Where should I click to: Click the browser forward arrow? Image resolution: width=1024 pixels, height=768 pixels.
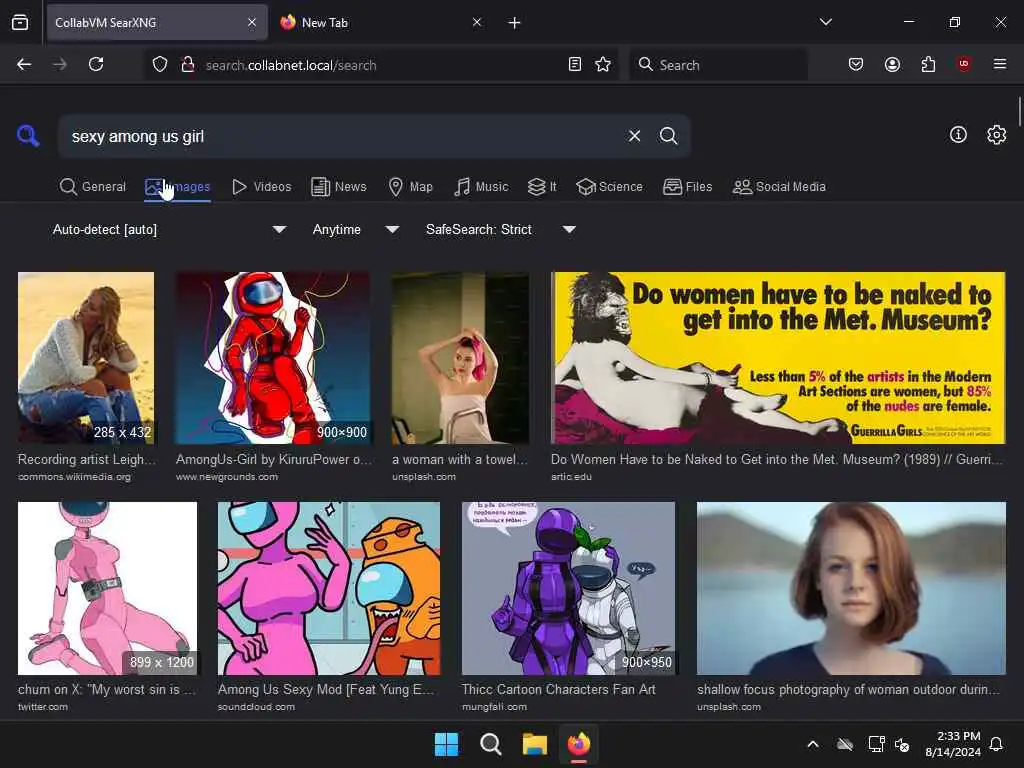click(x=59, y=64)
